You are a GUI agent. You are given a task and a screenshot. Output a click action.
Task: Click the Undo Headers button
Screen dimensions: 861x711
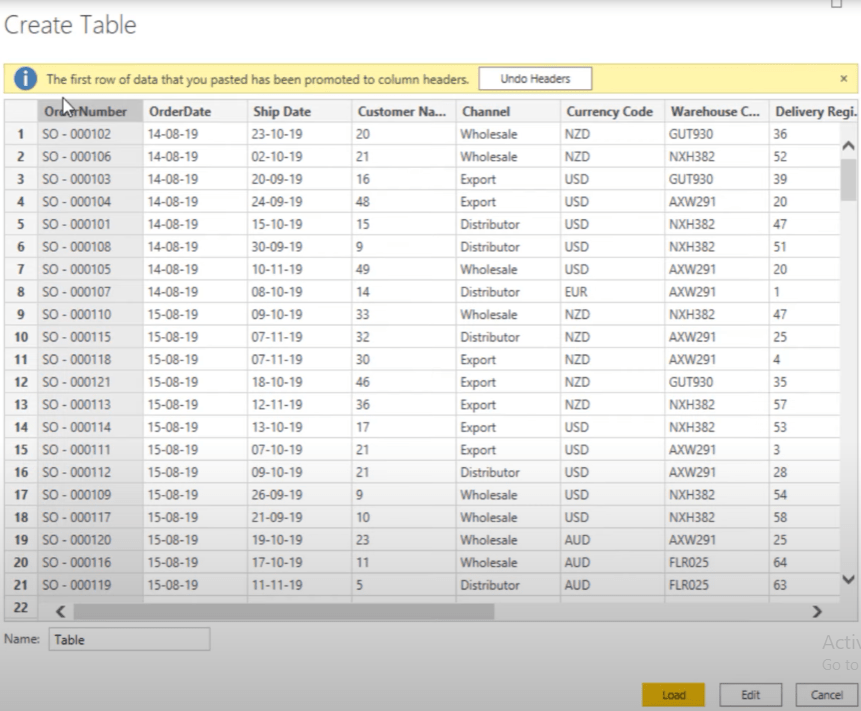(535, 79)
